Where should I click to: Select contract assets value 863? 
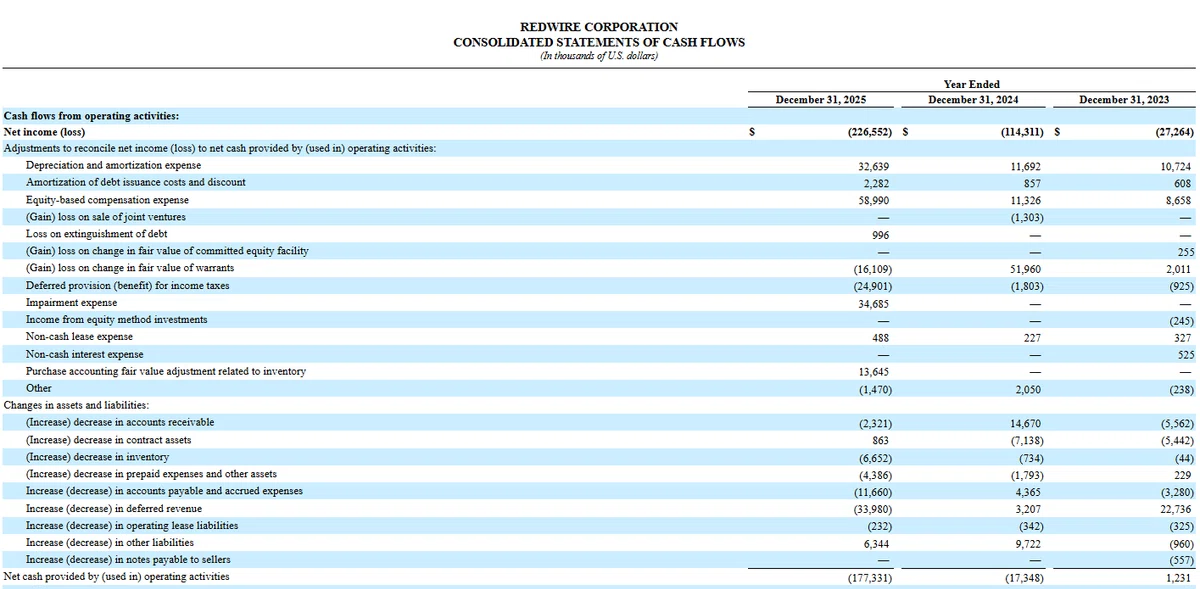point(880,440)
